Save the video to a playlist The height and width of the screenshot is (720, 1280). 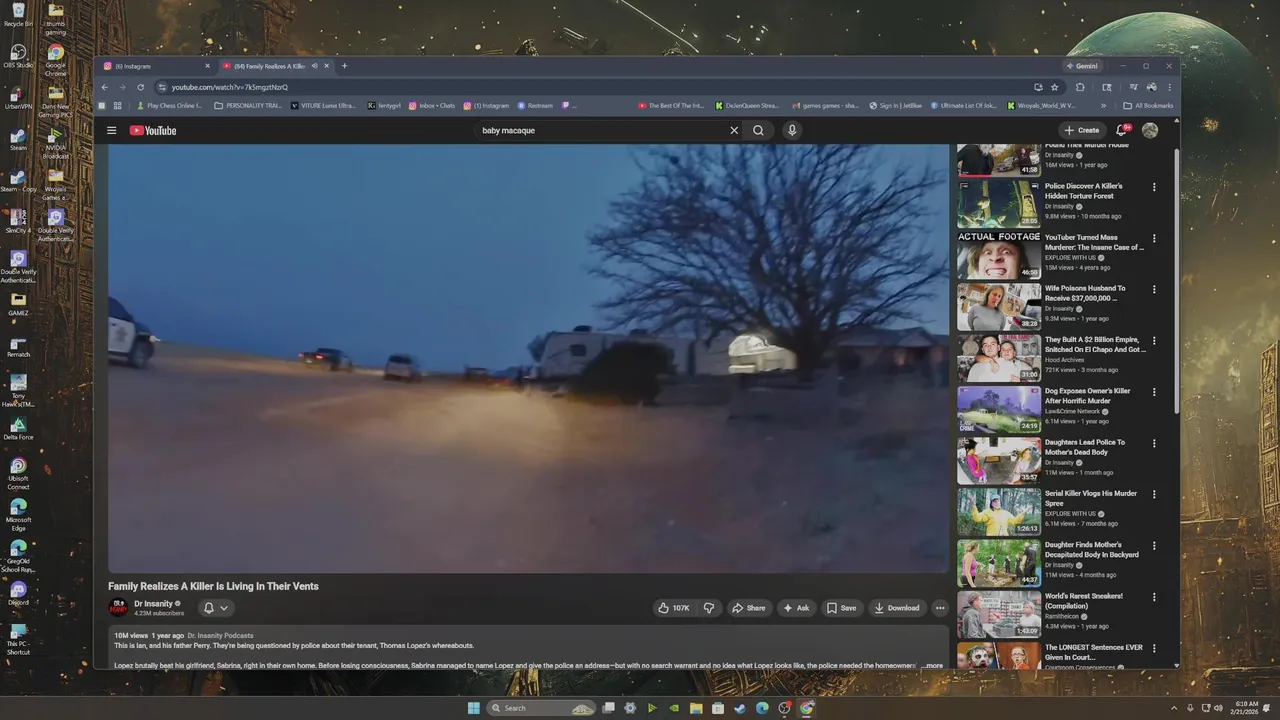click(x=841, y=608)
